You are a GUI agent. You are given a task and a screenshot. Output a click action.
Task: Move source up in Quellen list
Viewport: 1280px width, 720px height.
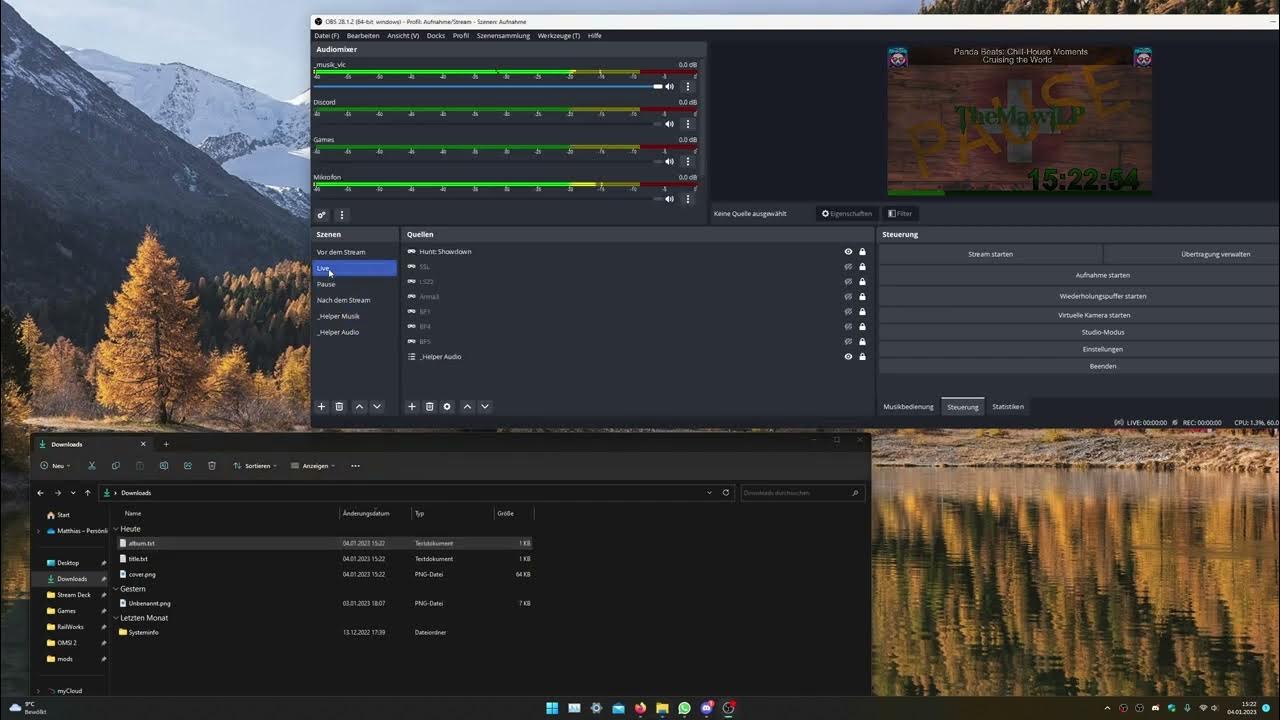467,407
